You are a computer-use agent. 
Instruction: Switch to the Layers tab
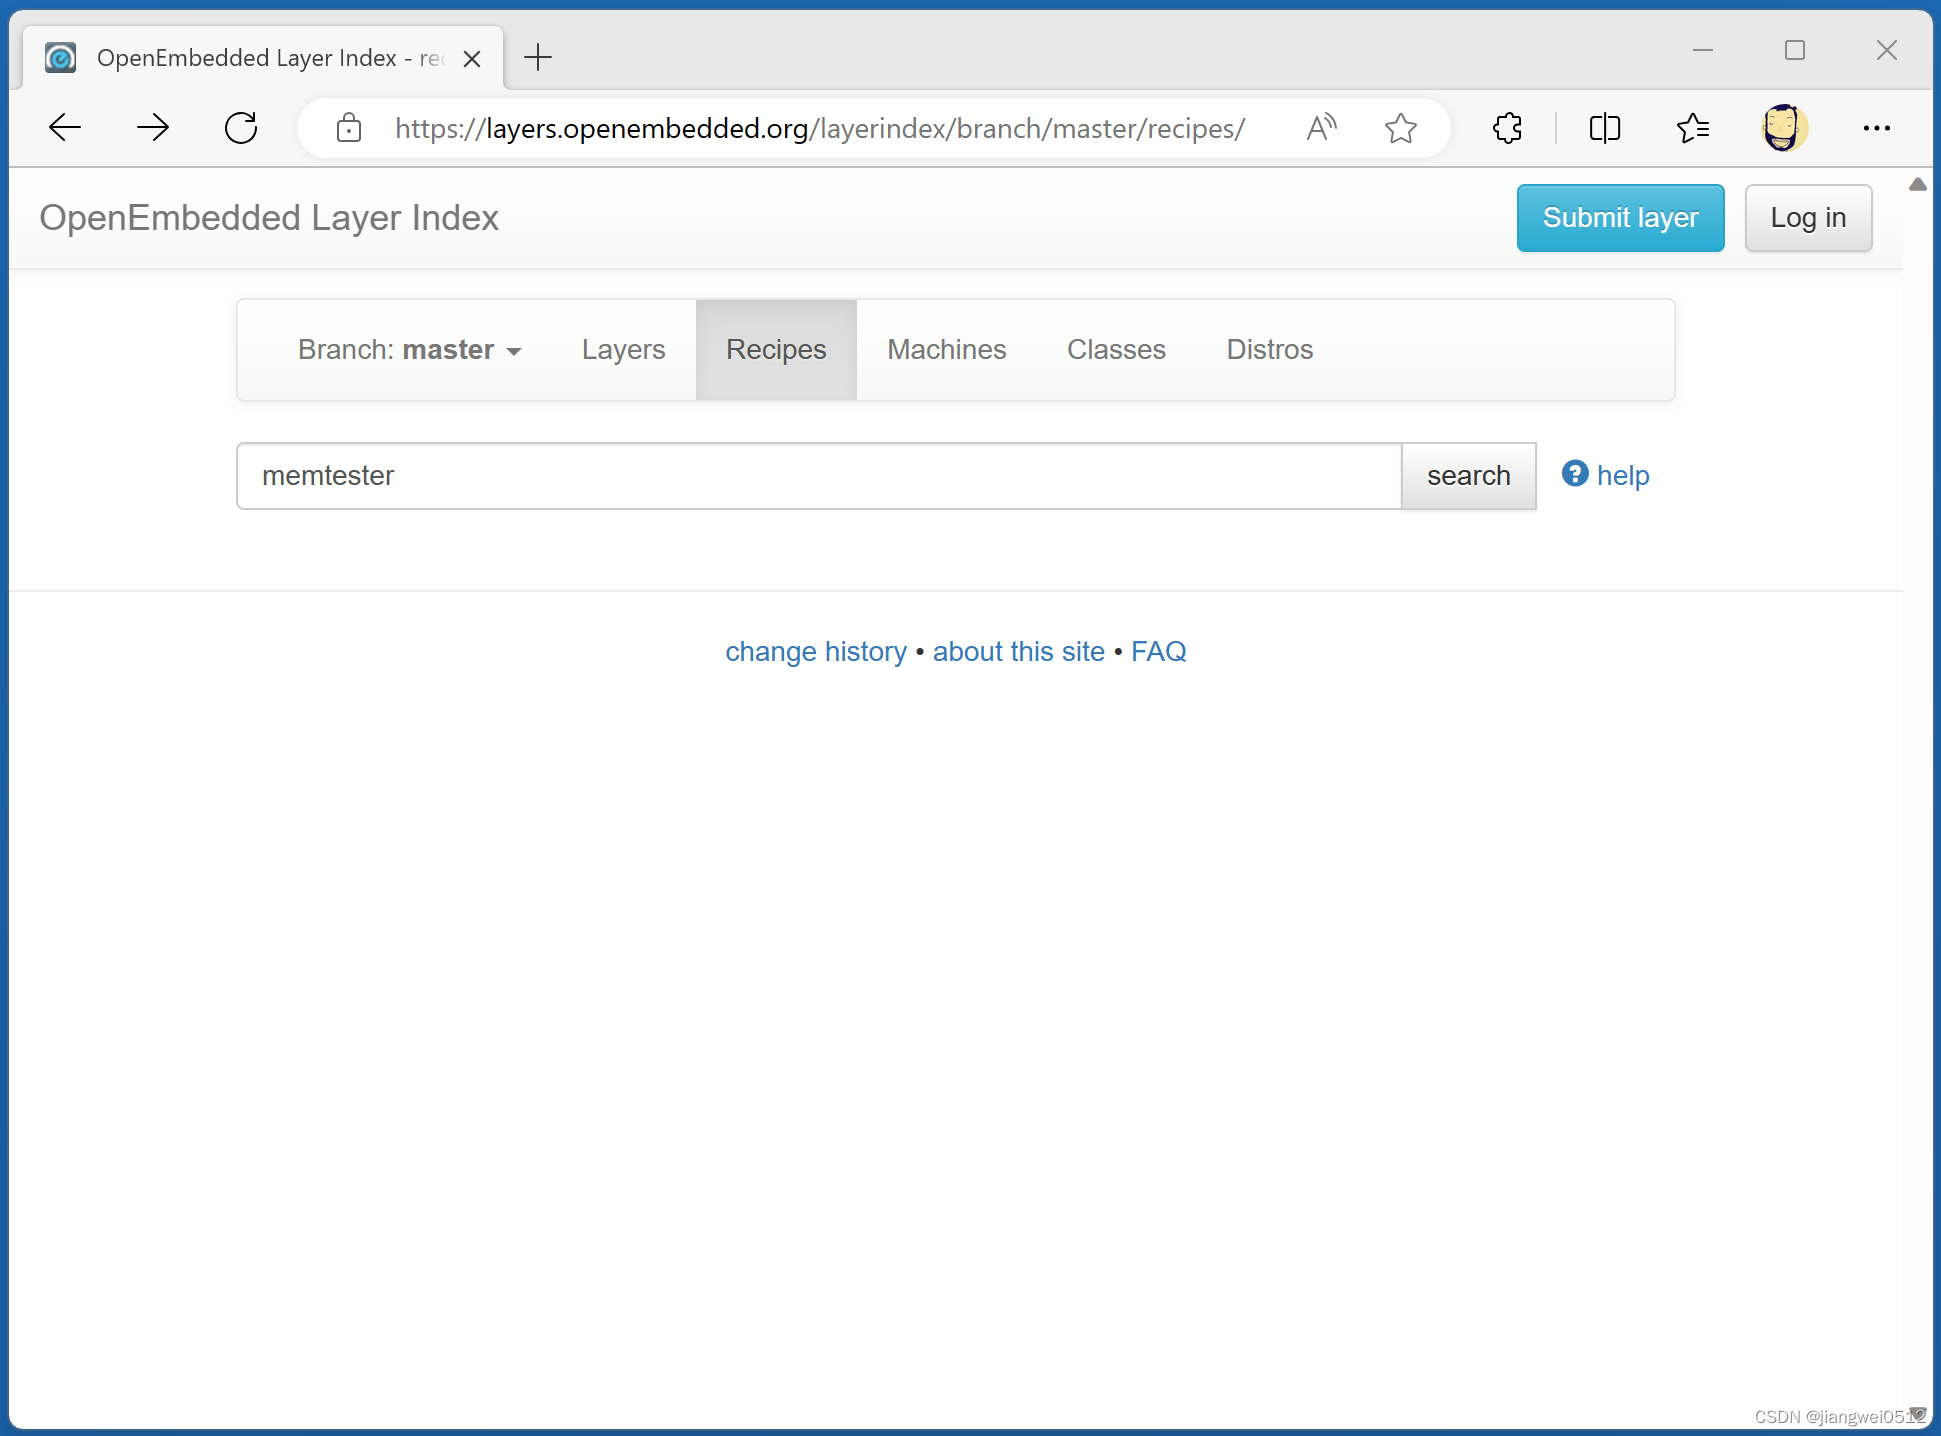point(624,350)
